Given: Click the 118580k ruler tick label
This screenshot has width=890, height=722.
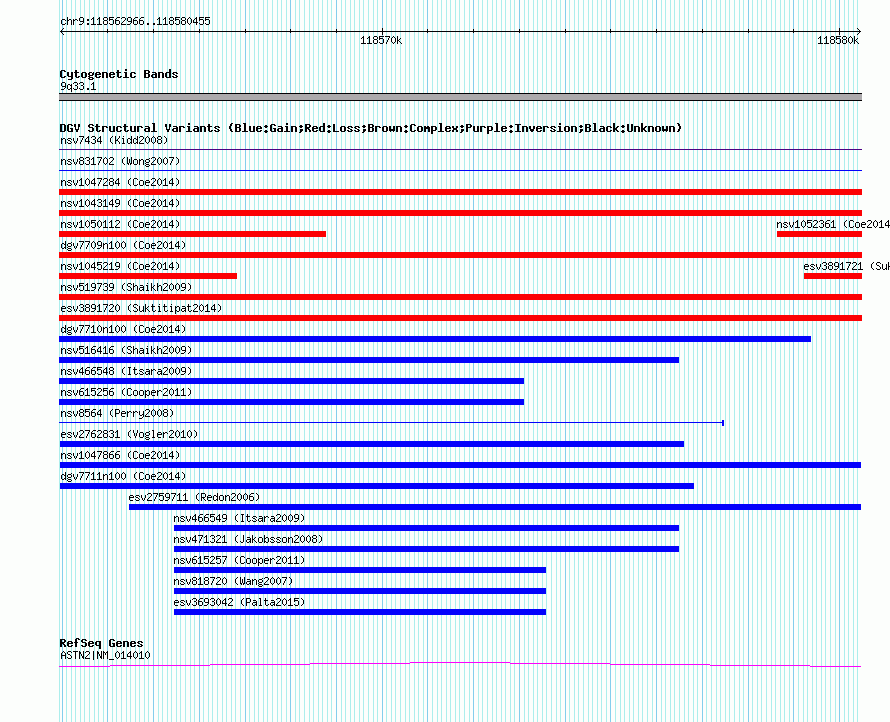Looking at the screenshot, I should 838,40.
